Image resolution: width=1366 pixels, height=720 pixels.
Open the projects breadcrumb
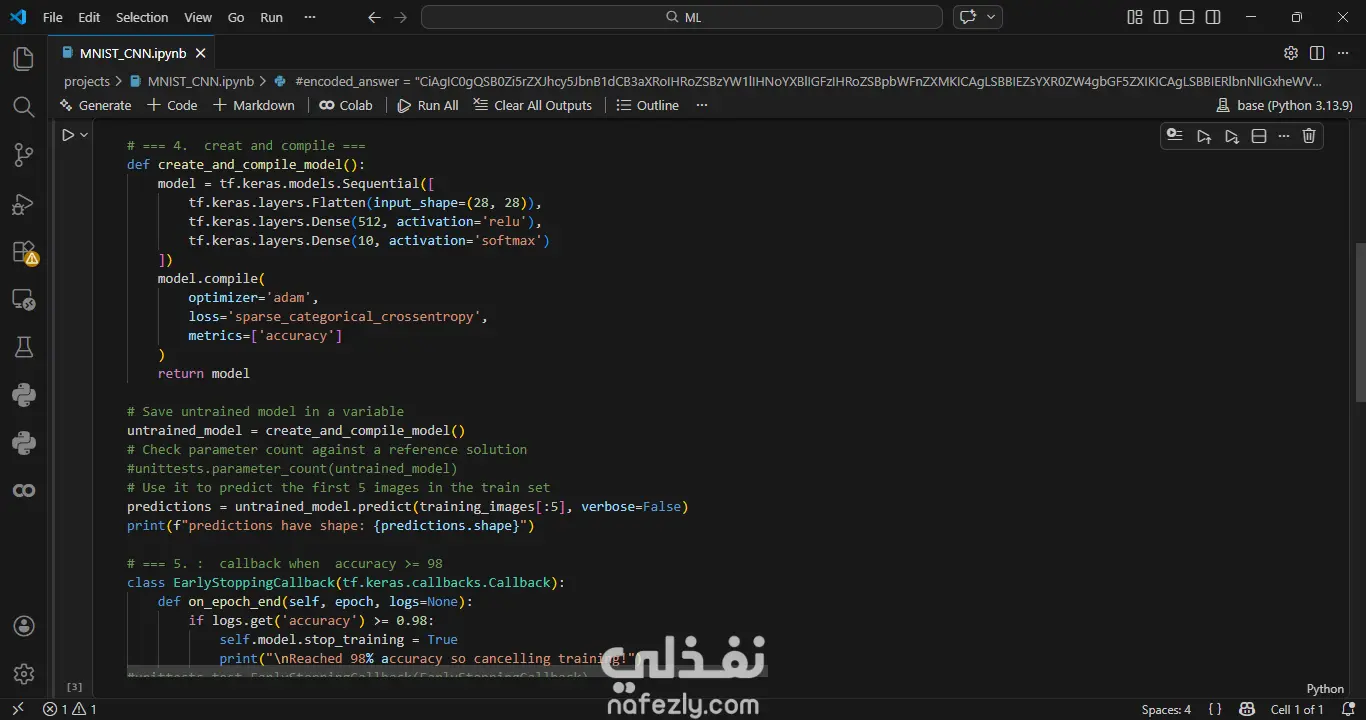87,81
